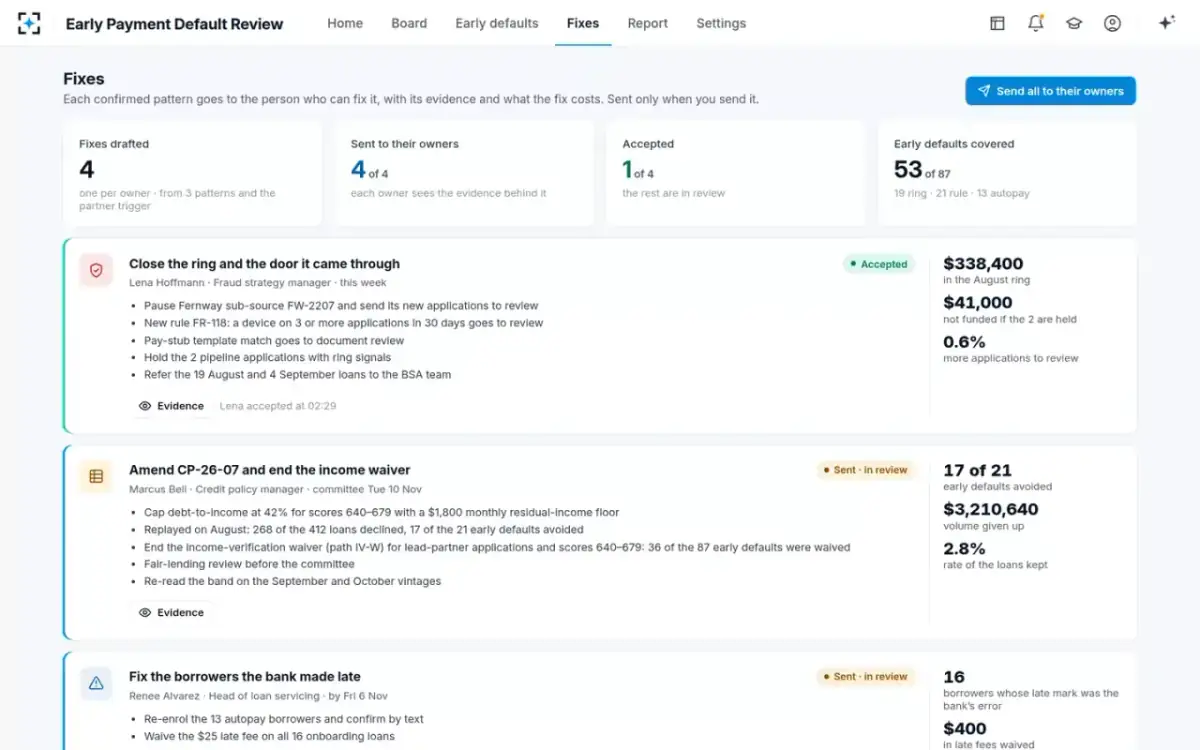This screenshot has width=1200, height=750.
Task: Open the graduation cap learning icon
Action: 1074,23
